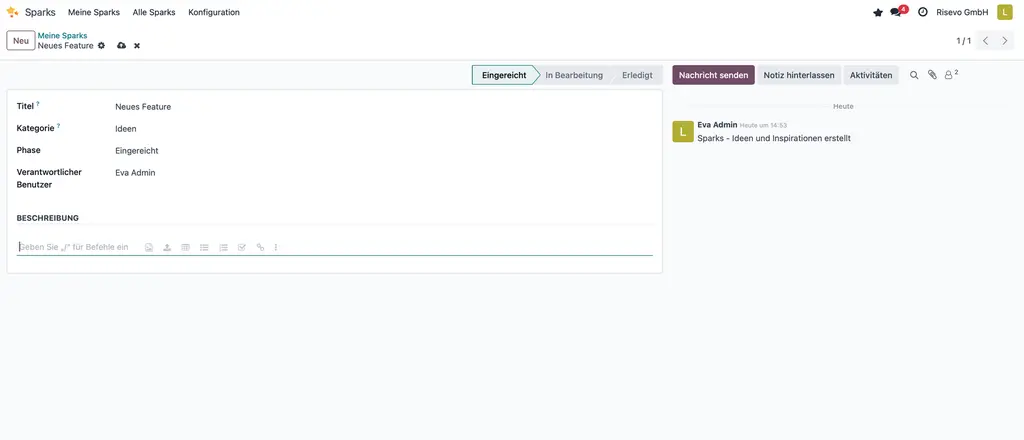
Task: Open the Kategorie dropdown showing Ideen
Action: pyautogui.click(x=384, y=129)
